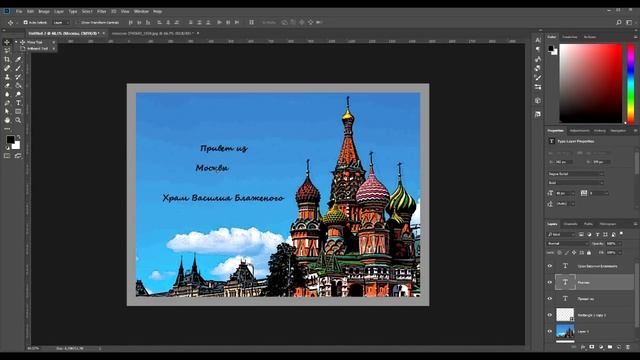Select the Hand tool
The width and height of the screenshot is (640, 360).
click(7, 120)
